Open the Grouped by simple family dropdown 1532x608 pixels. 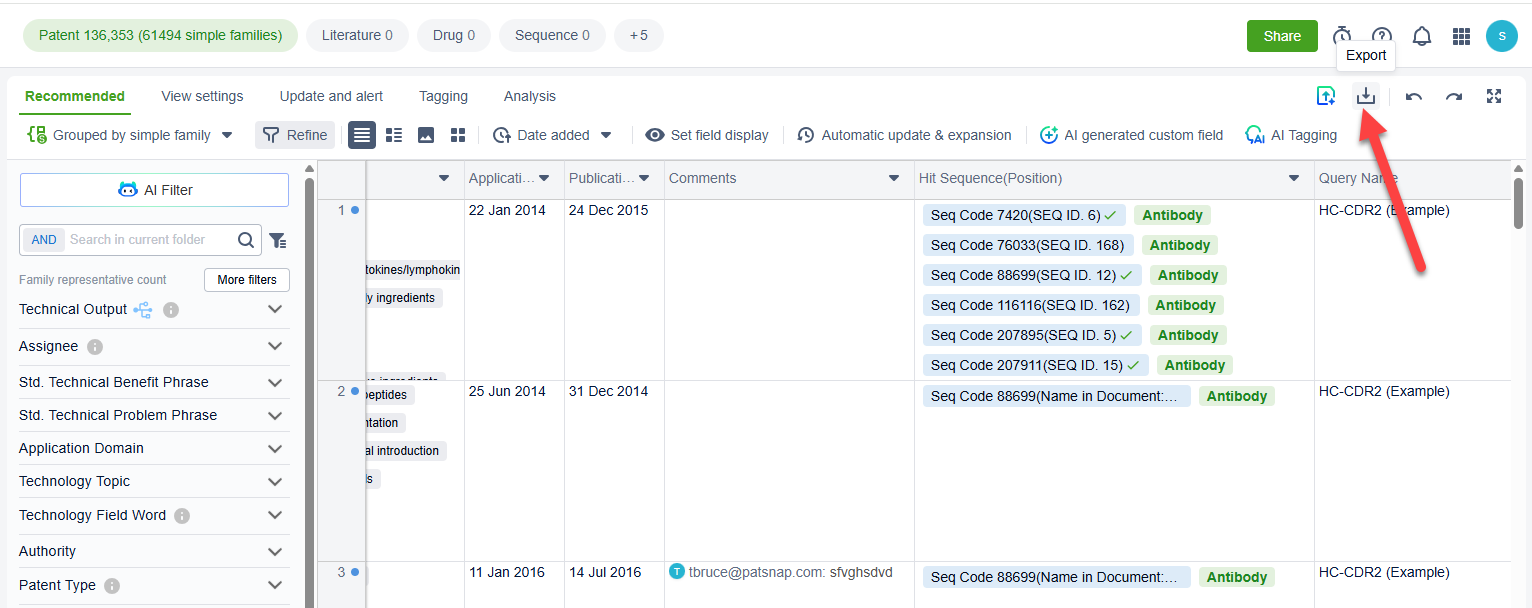[x=130, y=135]
